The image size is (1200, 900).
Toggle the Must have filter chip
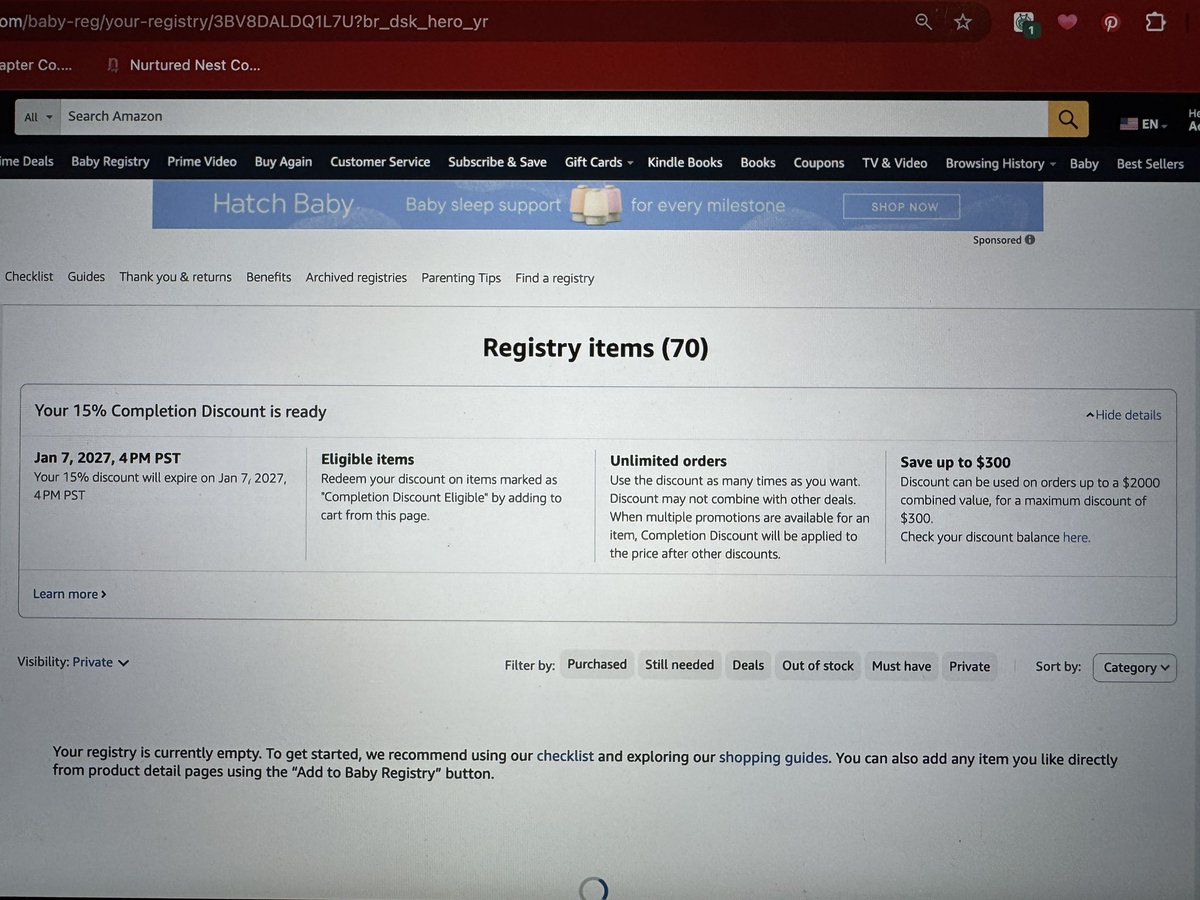(x=901, y=667)
